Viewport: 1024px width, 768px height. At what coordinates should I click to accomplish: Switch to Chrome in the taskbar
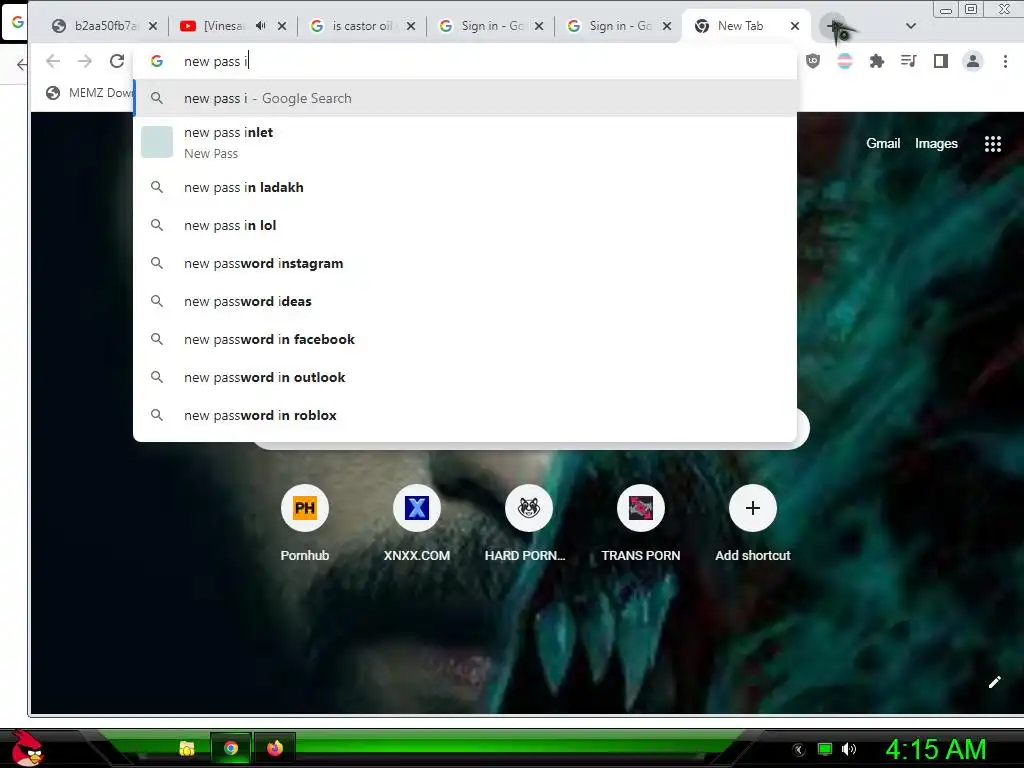(x=231, y=748)
